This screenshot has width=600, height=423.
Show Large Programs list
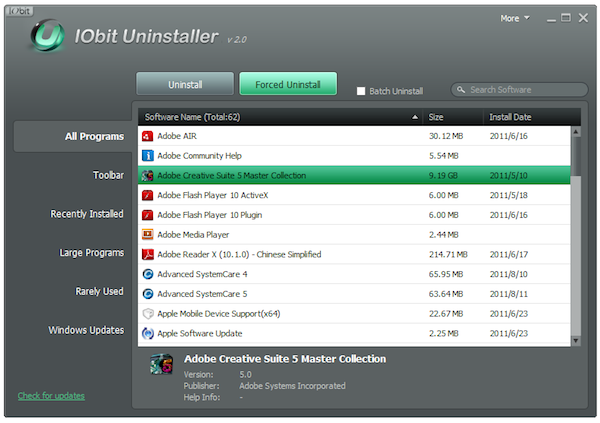tap(91, 253)
